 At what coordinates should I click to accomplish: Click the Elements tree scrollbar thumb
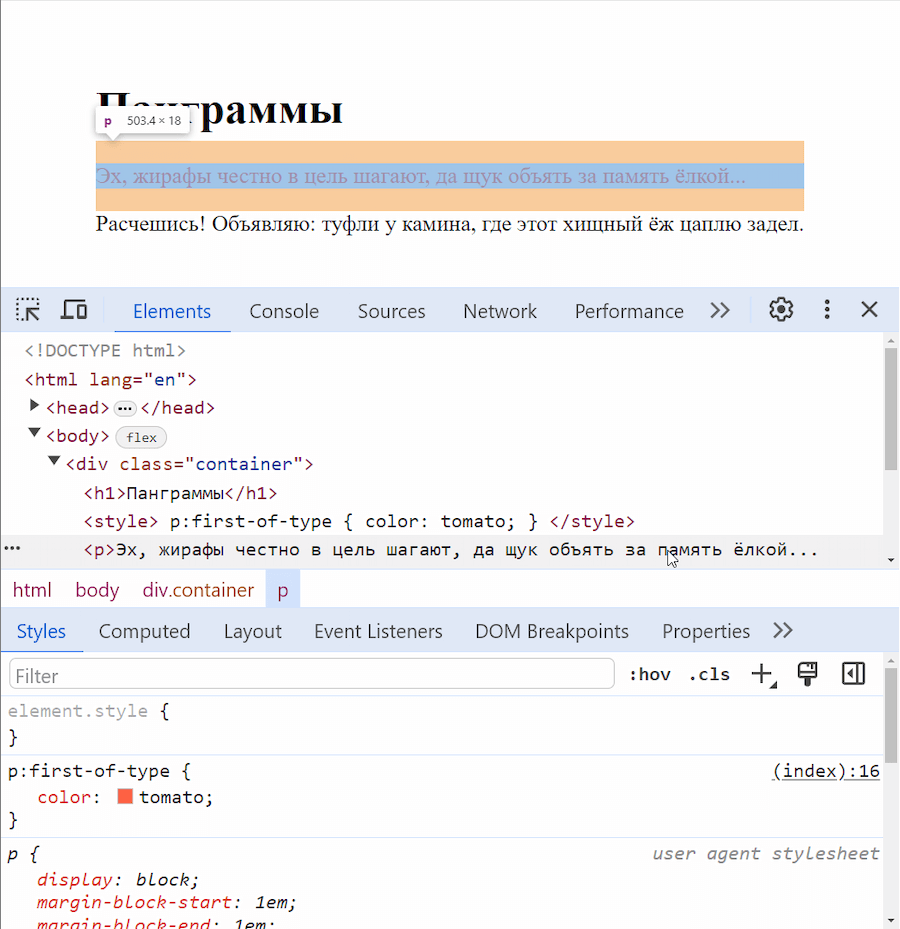(x=891, y=409)
